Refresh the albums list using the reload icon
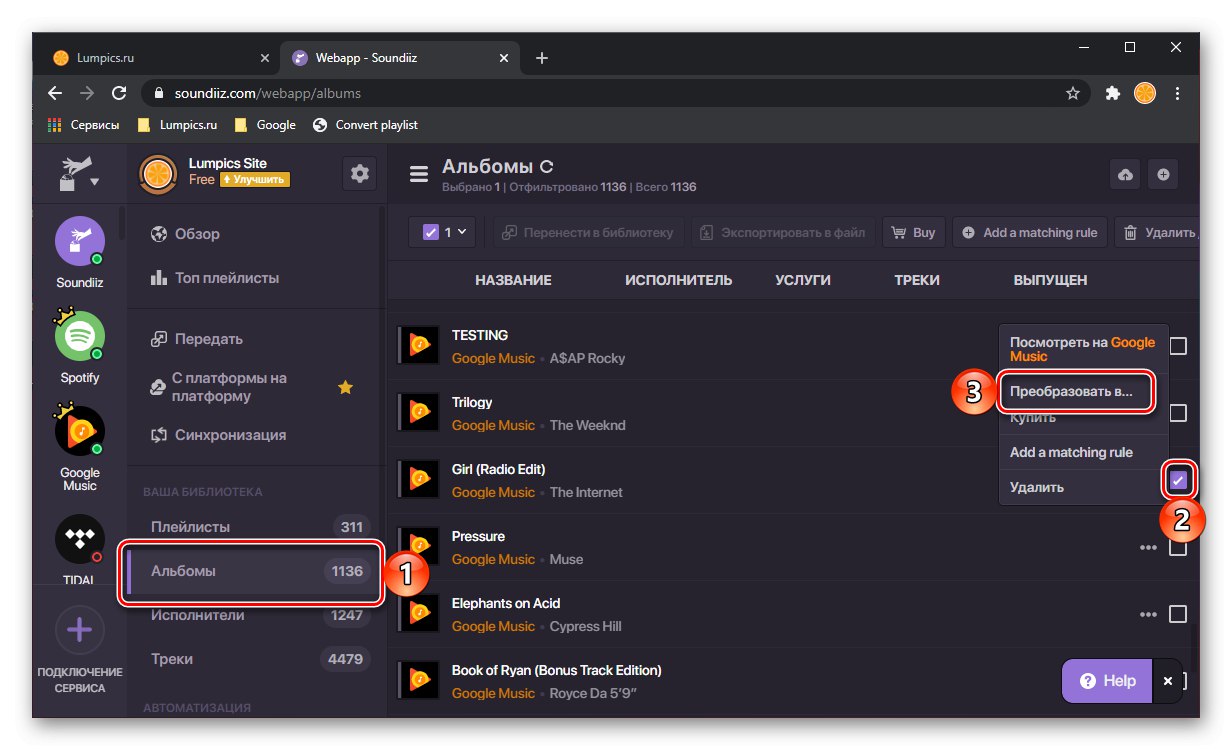The height and width of the screenshot is (750, 1232). click(x=546, y=167)
